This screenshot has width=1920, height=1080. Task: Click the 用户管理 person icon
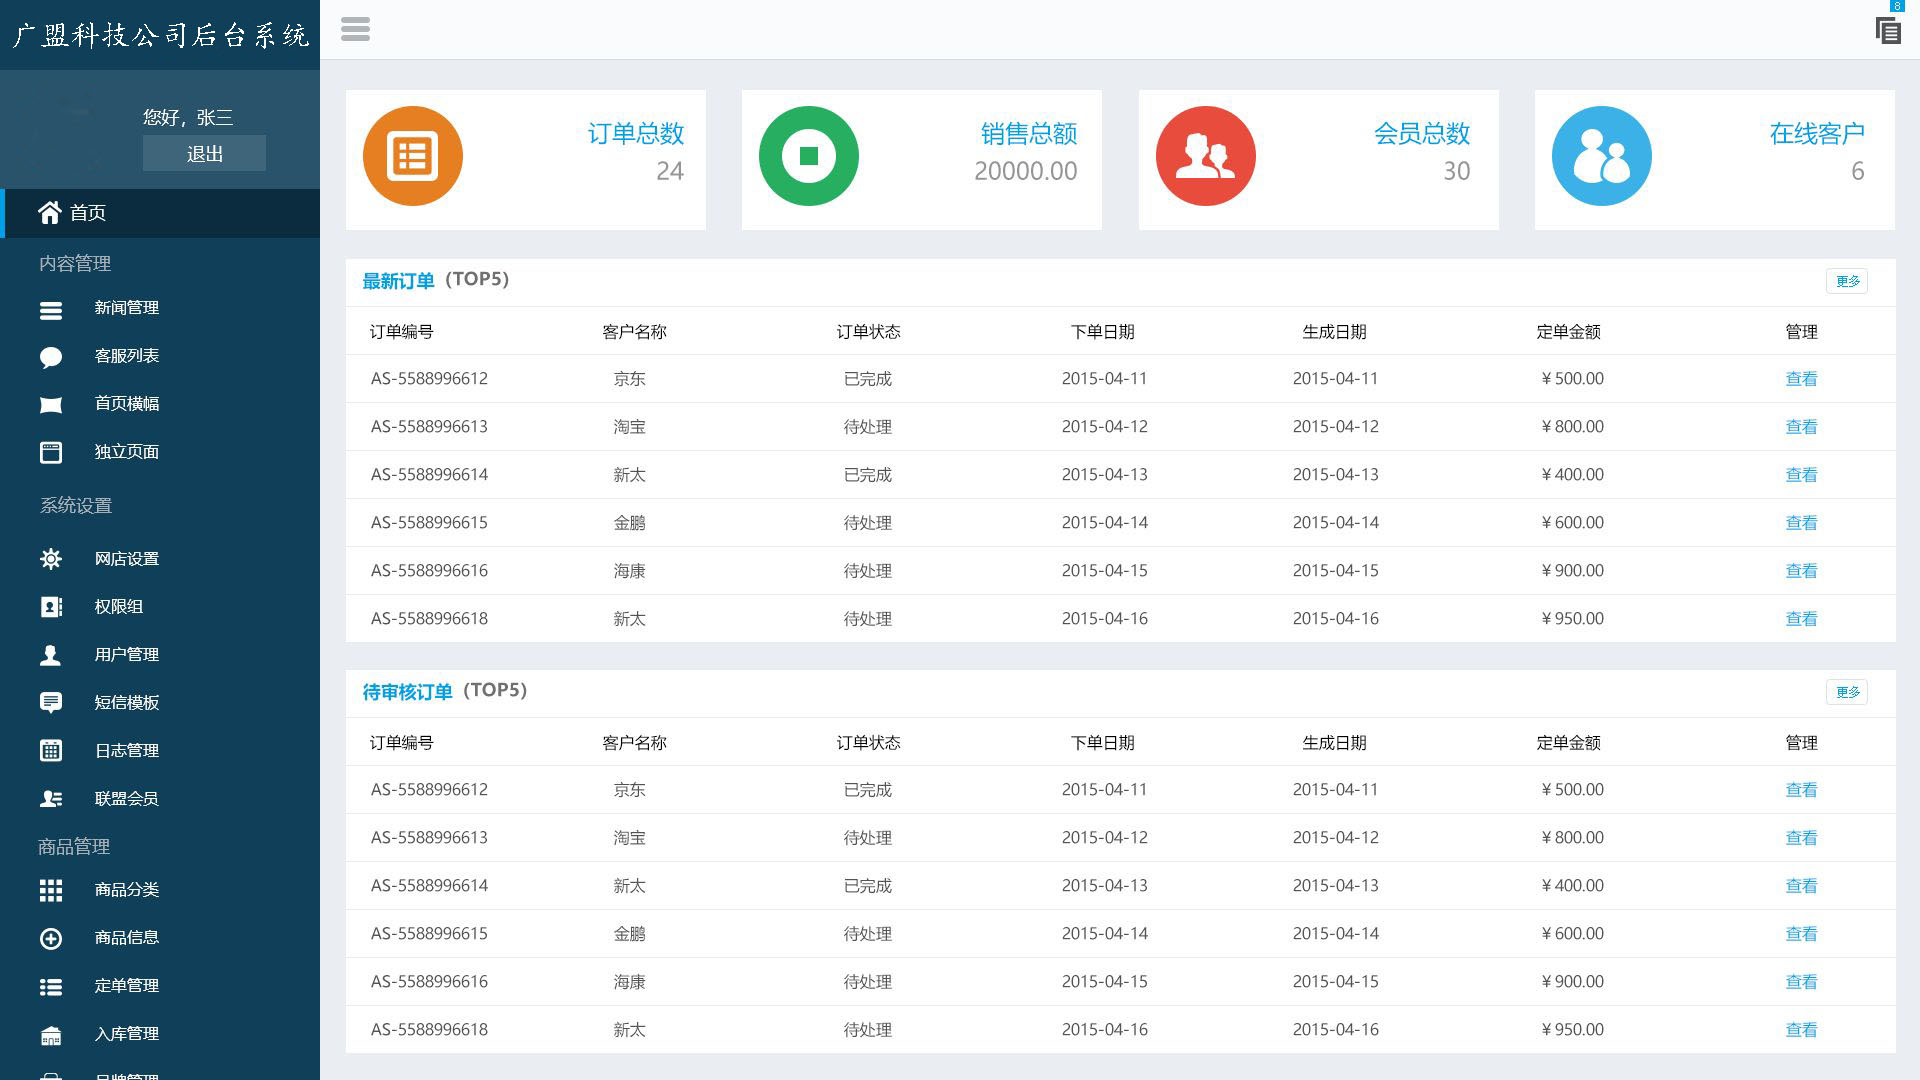(x=51, y=655)
